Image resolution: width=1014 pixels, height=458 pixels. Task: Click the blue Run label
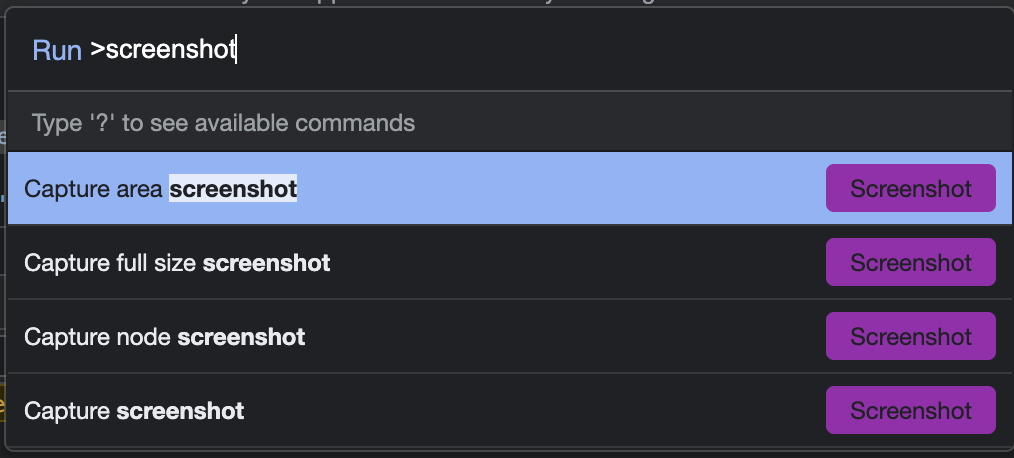pos(57,51)
